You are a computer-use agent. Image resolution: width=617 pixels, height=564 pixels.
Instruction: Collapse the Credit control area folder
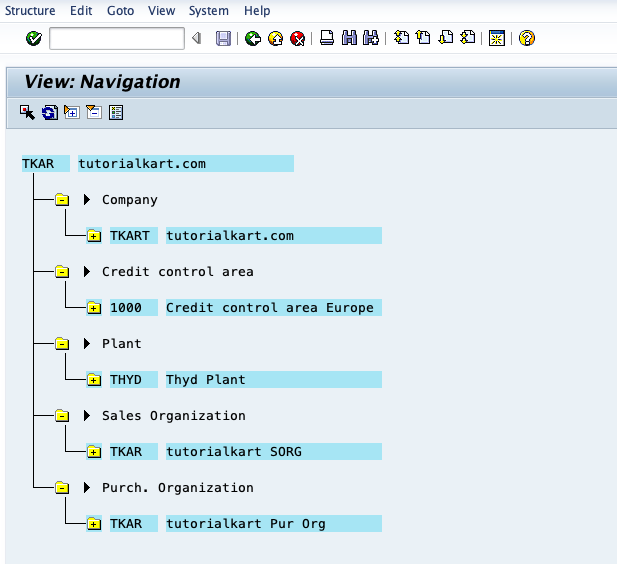62,272
